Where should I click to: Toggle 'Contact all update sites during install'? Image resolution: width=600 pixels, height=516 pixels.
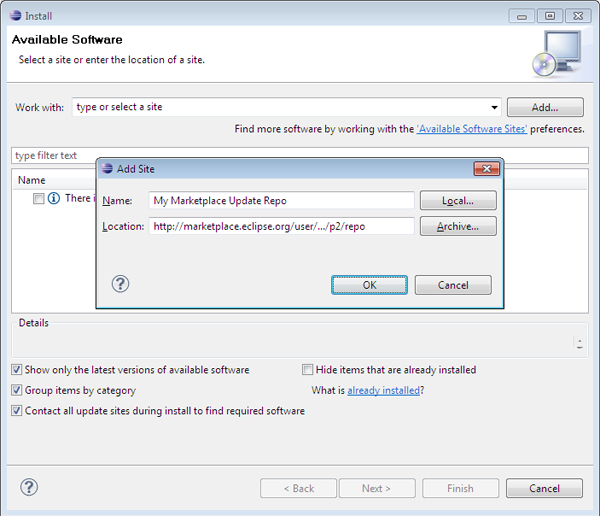pyautogui.click(x=17, y=411)
